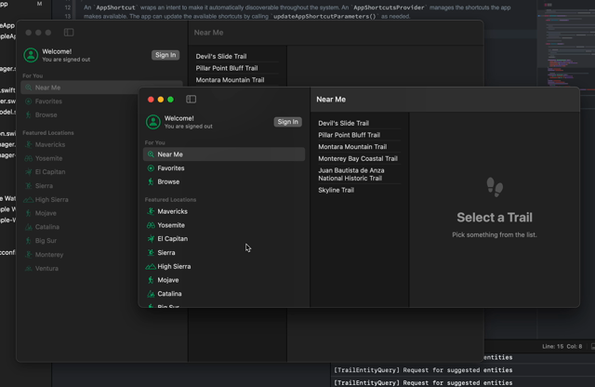Choose Monterey Bay Coastal Trail
This screenshot has height=387, width=595.
point(359,159)
